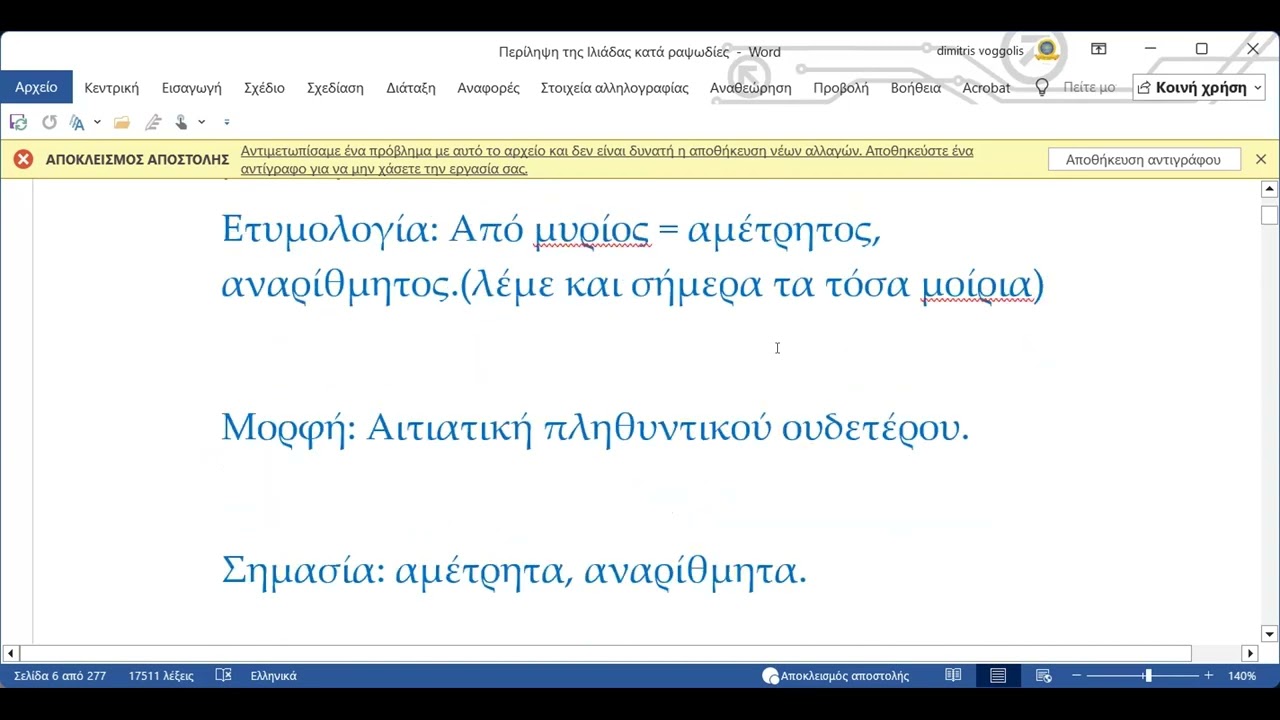
Task: Minimize the Word window
Action: pyautogui.click(x=1150, y=49)
